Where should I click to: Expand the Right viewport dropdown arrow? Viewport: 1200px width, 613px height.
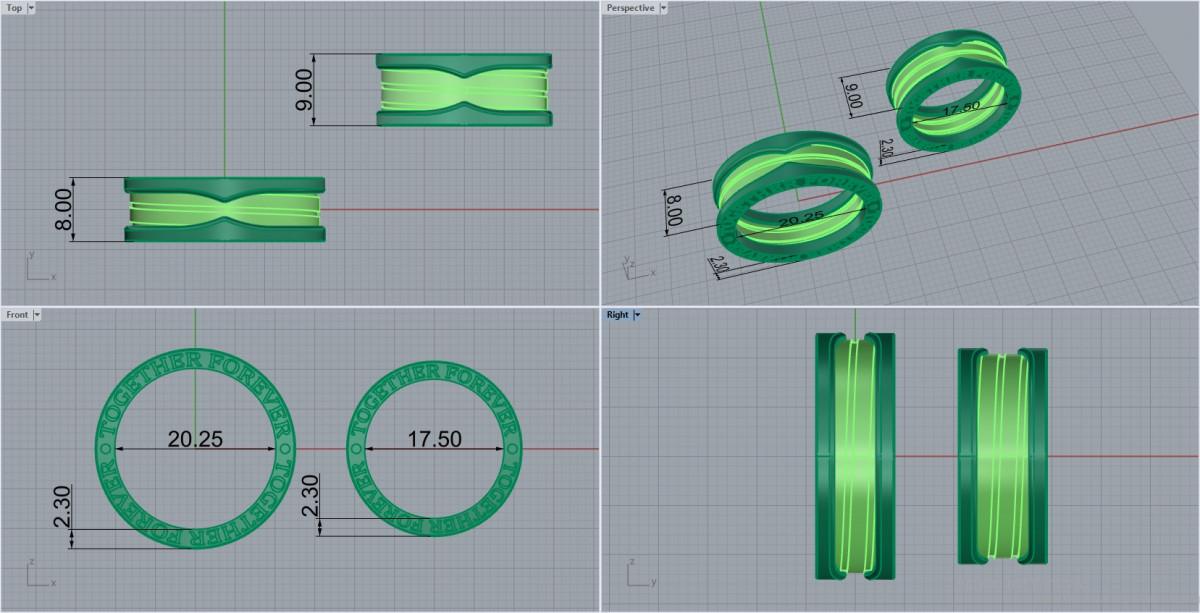637,315
